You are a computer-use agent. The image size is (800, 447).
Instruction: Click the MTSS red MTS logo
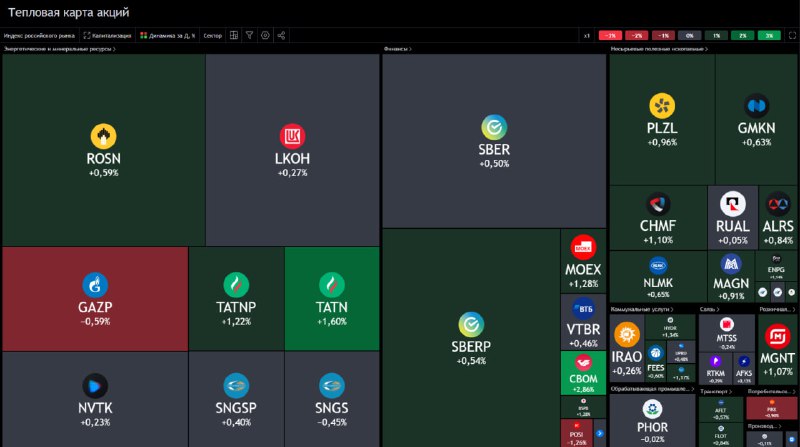727,325
